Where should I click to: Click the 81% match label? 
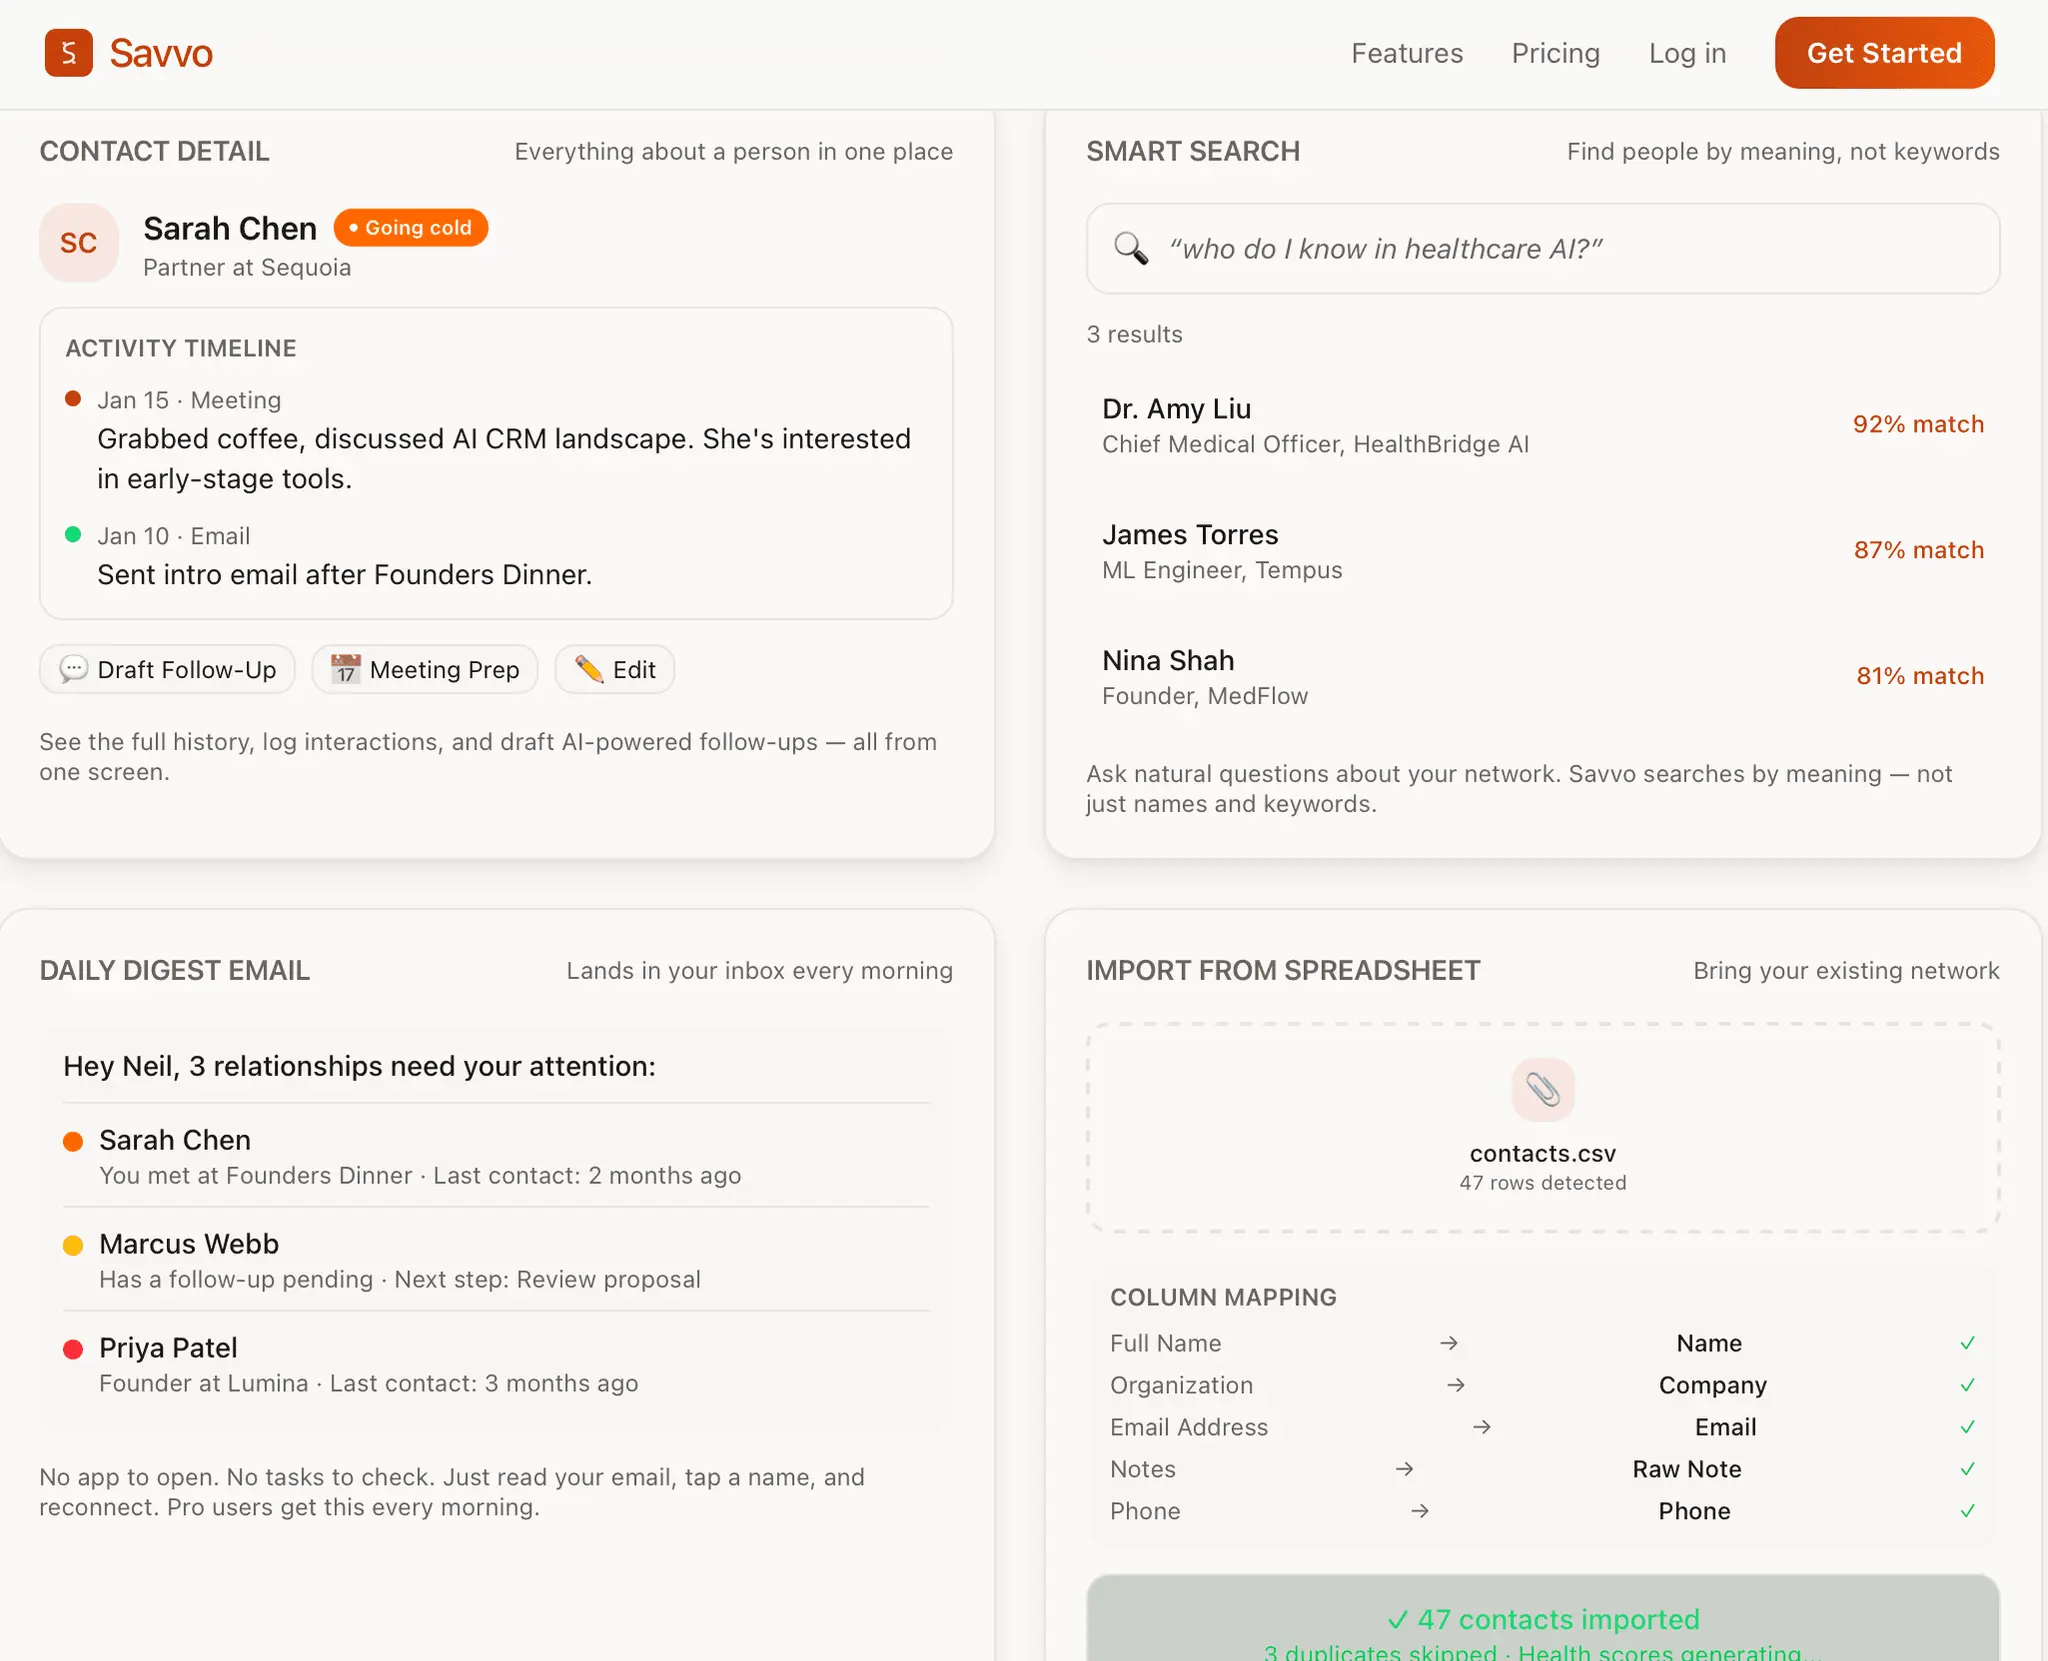(x=1920, y=676)
